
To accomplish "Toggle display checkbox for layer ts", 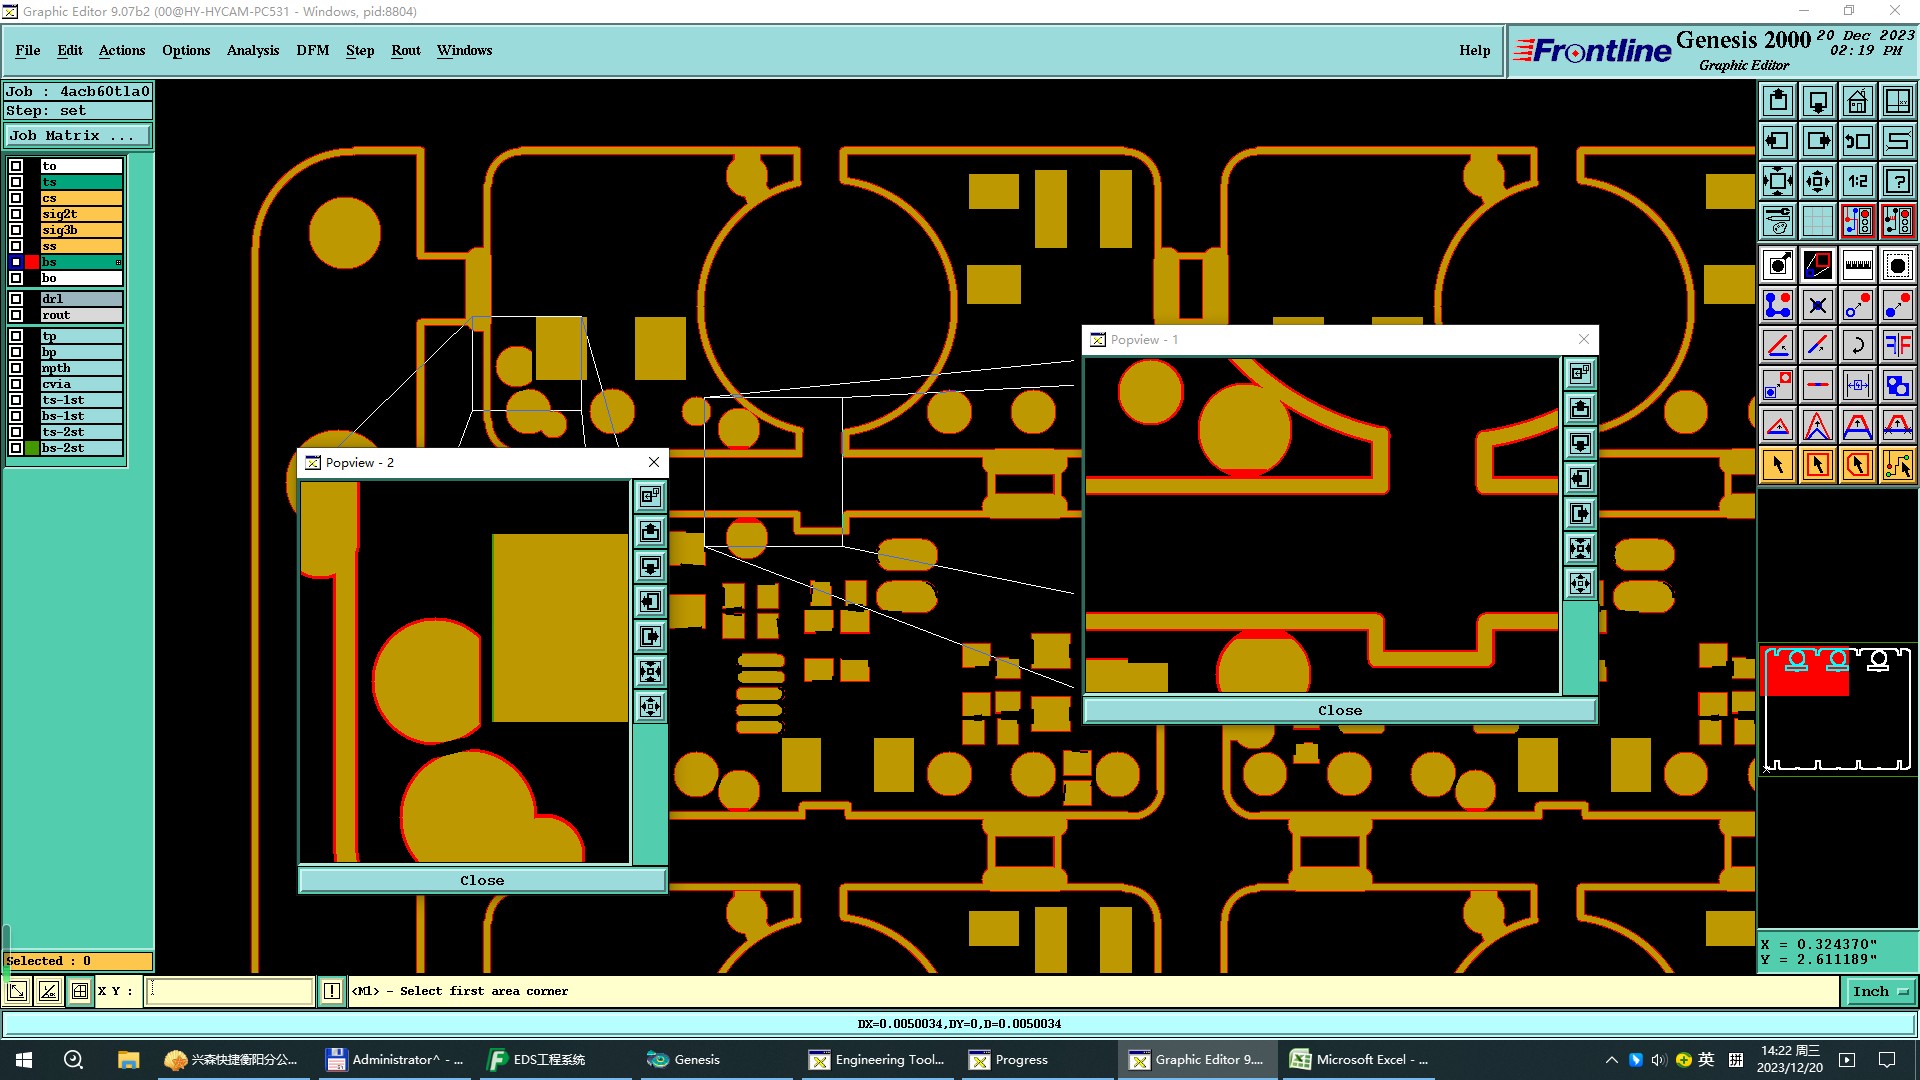I will (16, 182).
